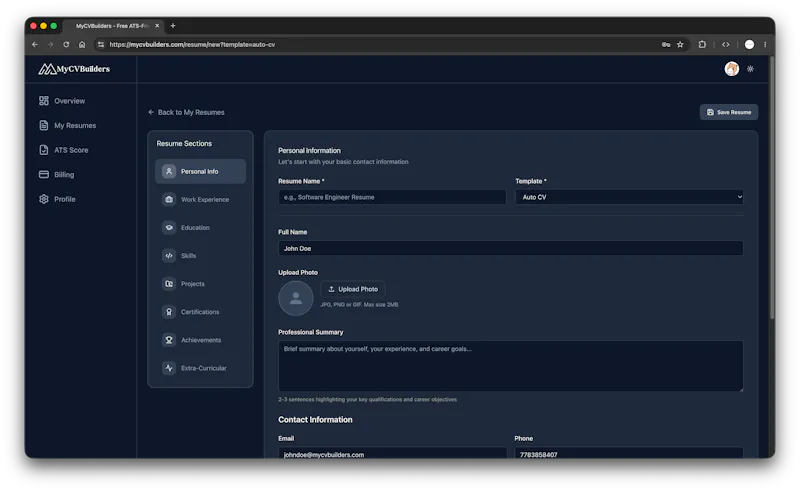Click the browser profile circle icon

(x=749, y=44)
